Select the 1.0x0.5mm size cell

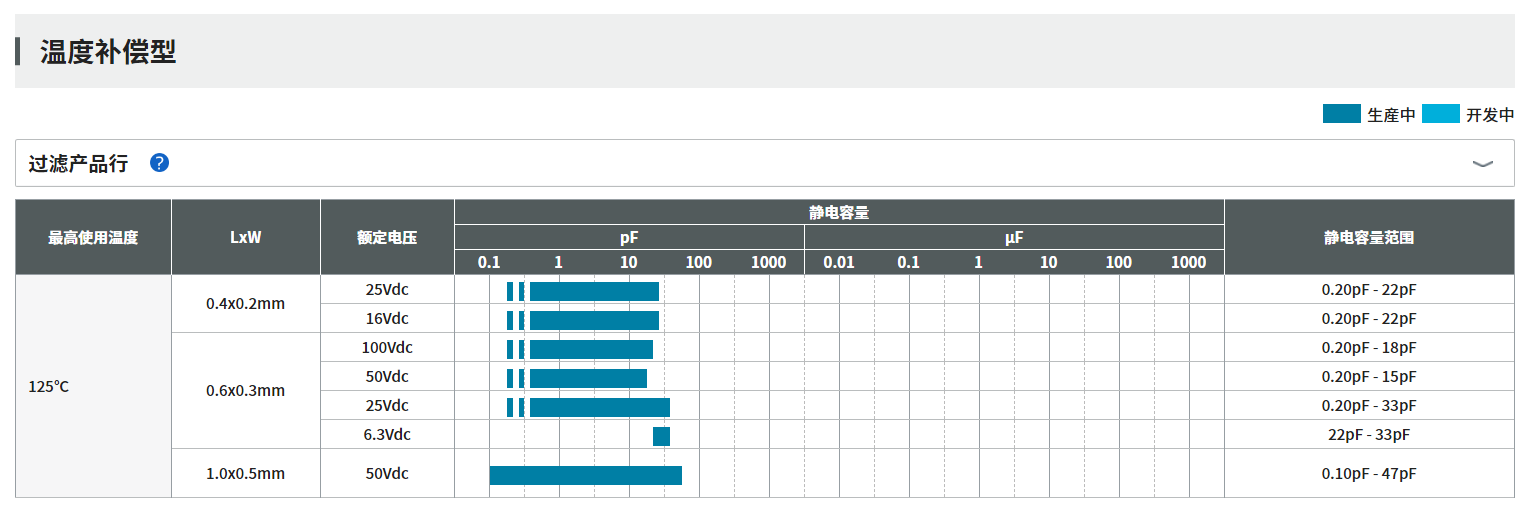point(245,474)
